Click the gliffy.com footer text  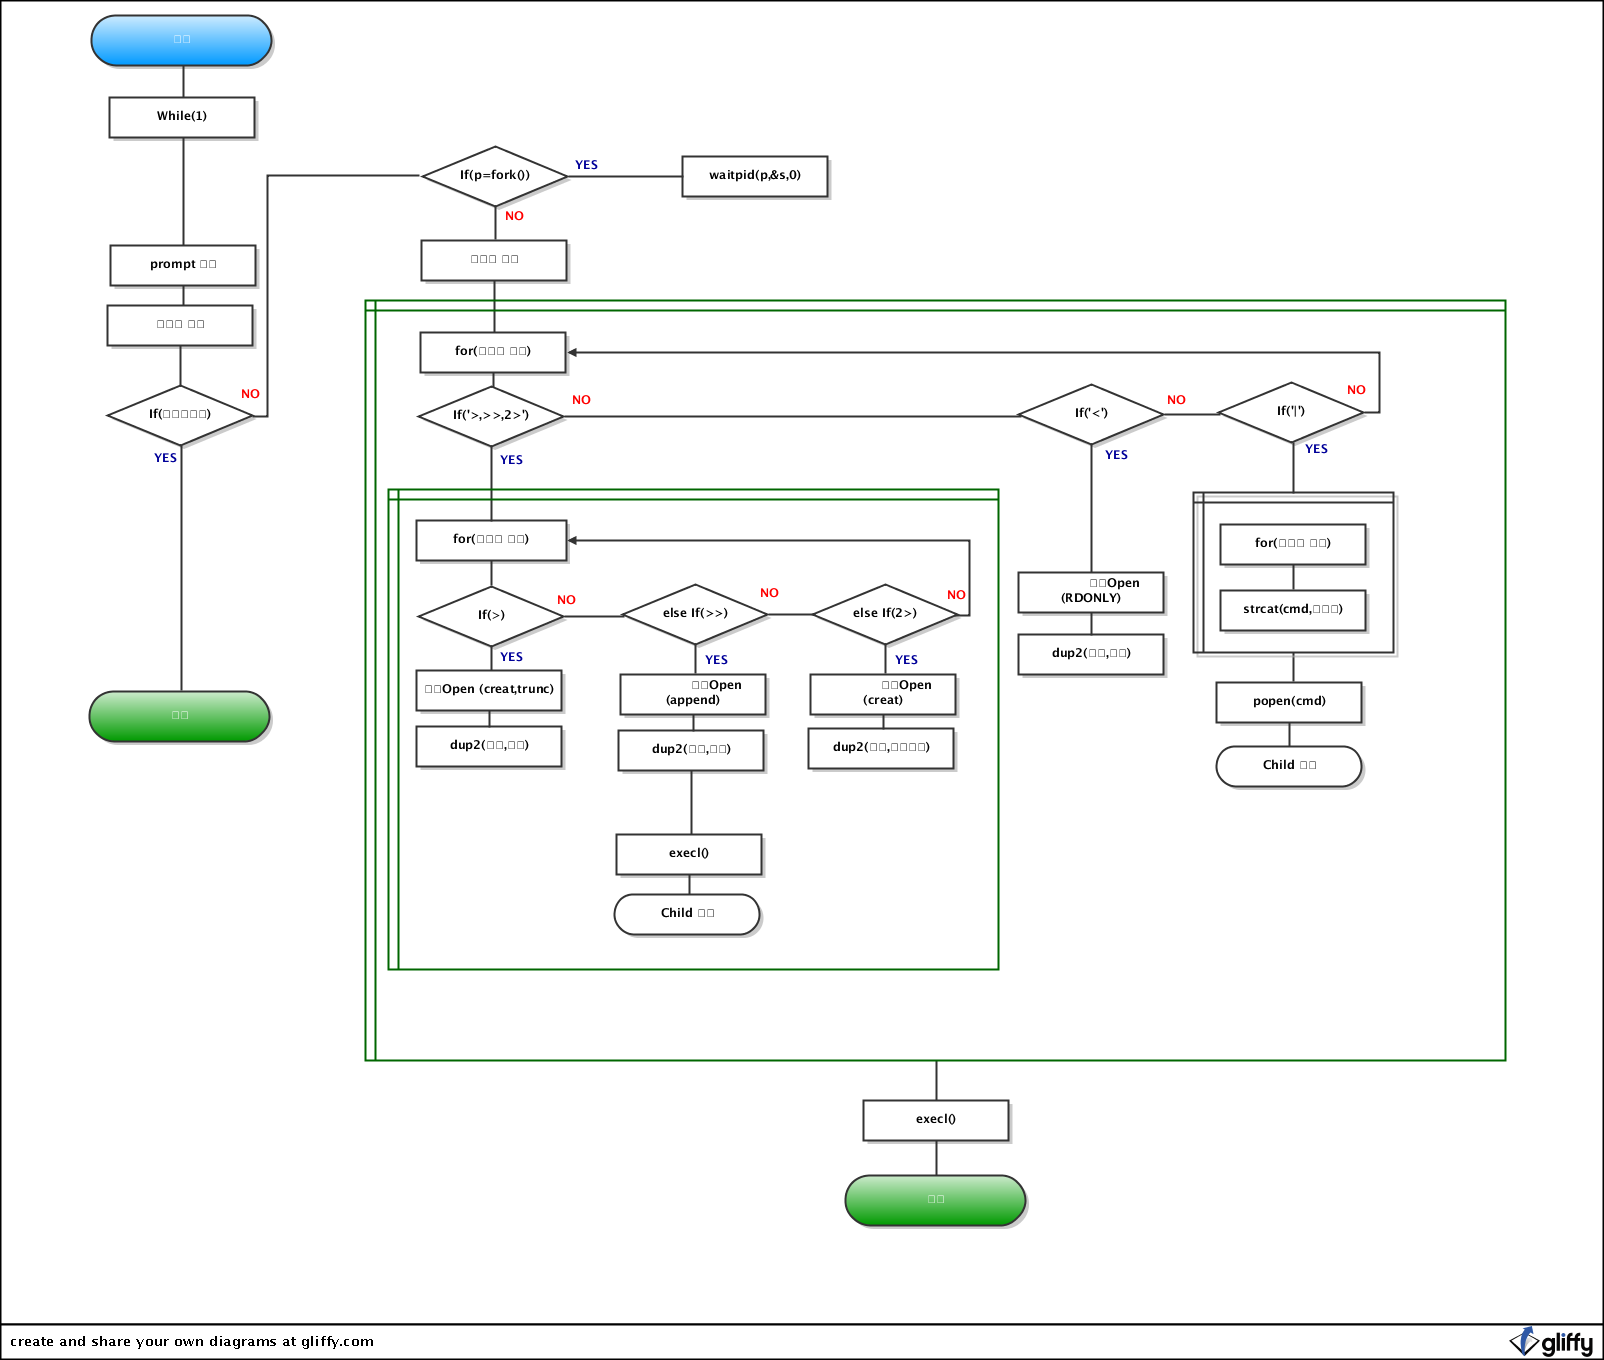192,1342
